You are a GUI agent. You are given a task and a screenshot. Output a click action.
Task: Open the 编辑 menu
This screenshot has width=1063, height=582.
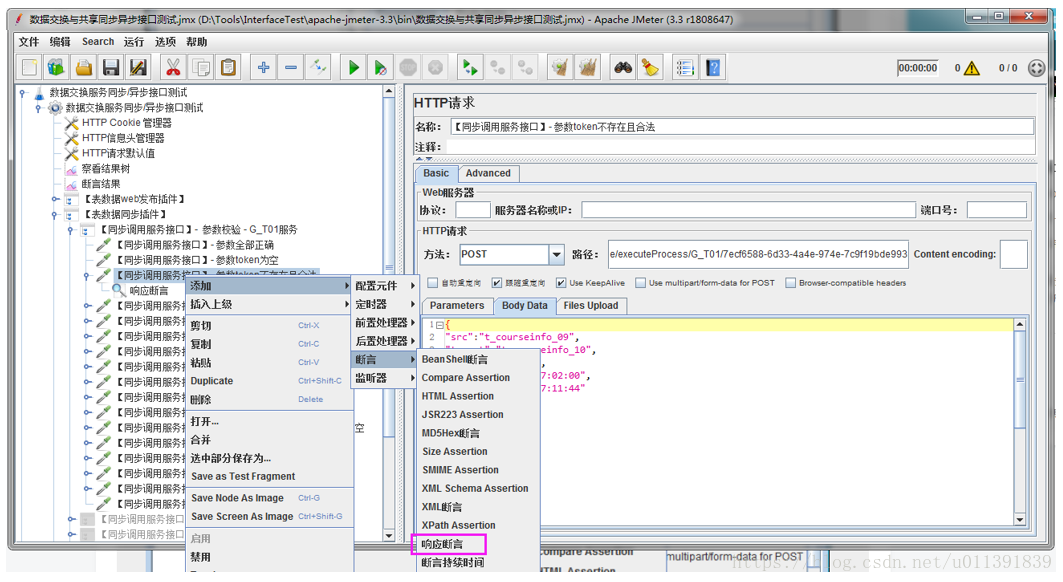coord(60,42)
